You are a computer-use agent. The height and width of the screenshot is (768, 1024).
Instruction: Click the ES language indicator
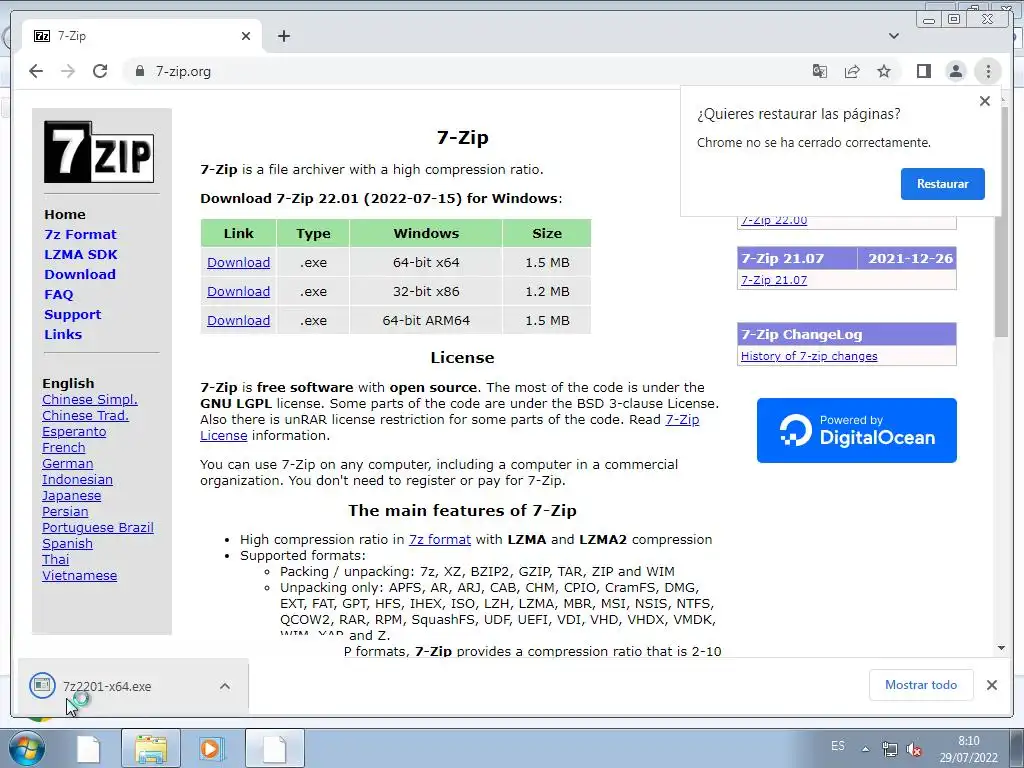(838, 746)
